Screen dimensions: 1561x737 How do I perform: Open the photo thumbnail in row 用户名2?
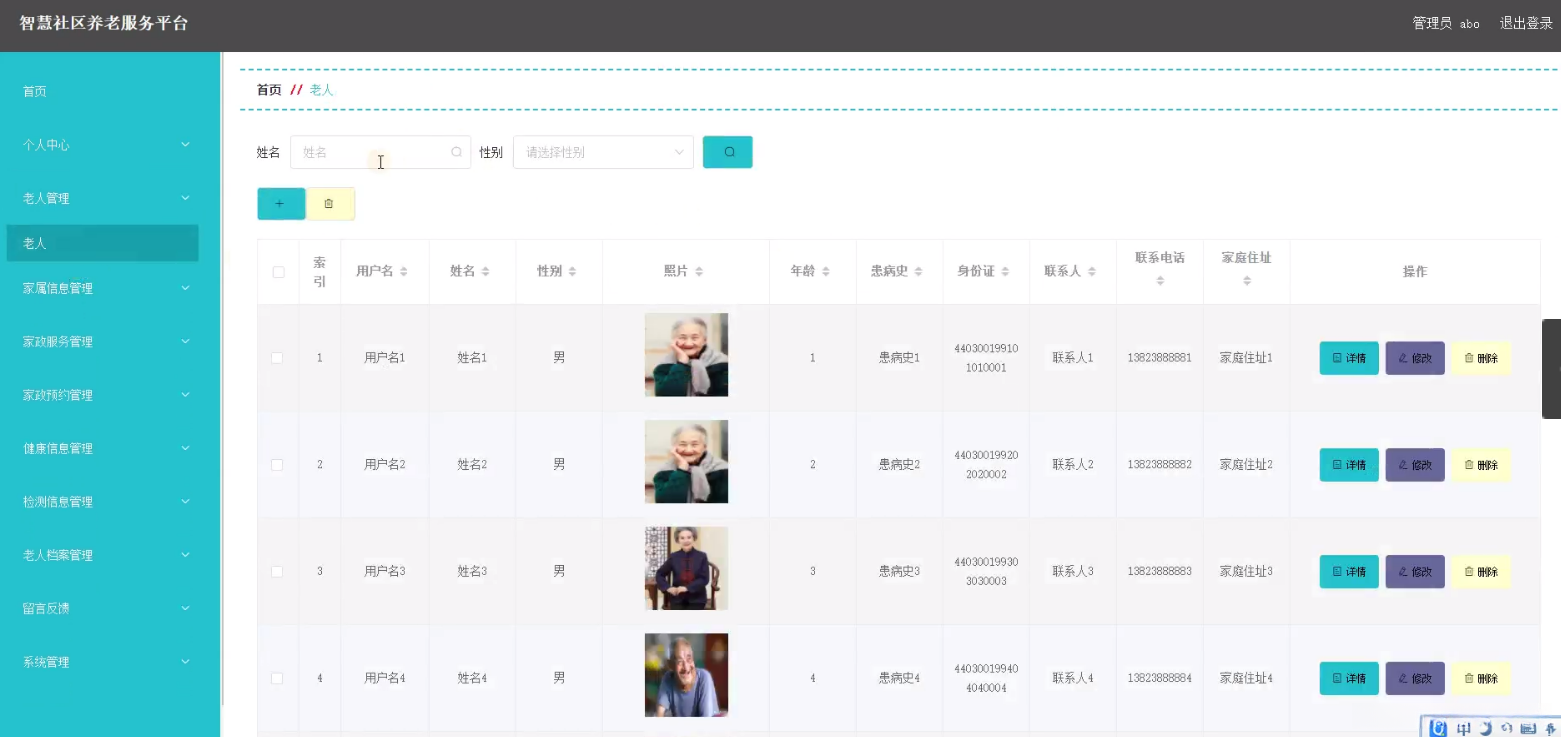tap(686, 462)
